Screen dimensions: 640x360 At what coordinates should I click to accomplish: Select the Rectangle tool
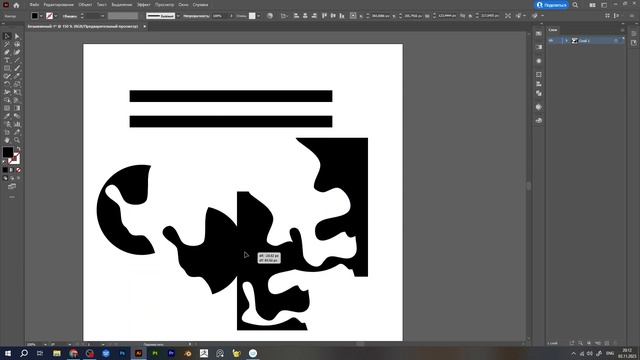tap(7, 68)
